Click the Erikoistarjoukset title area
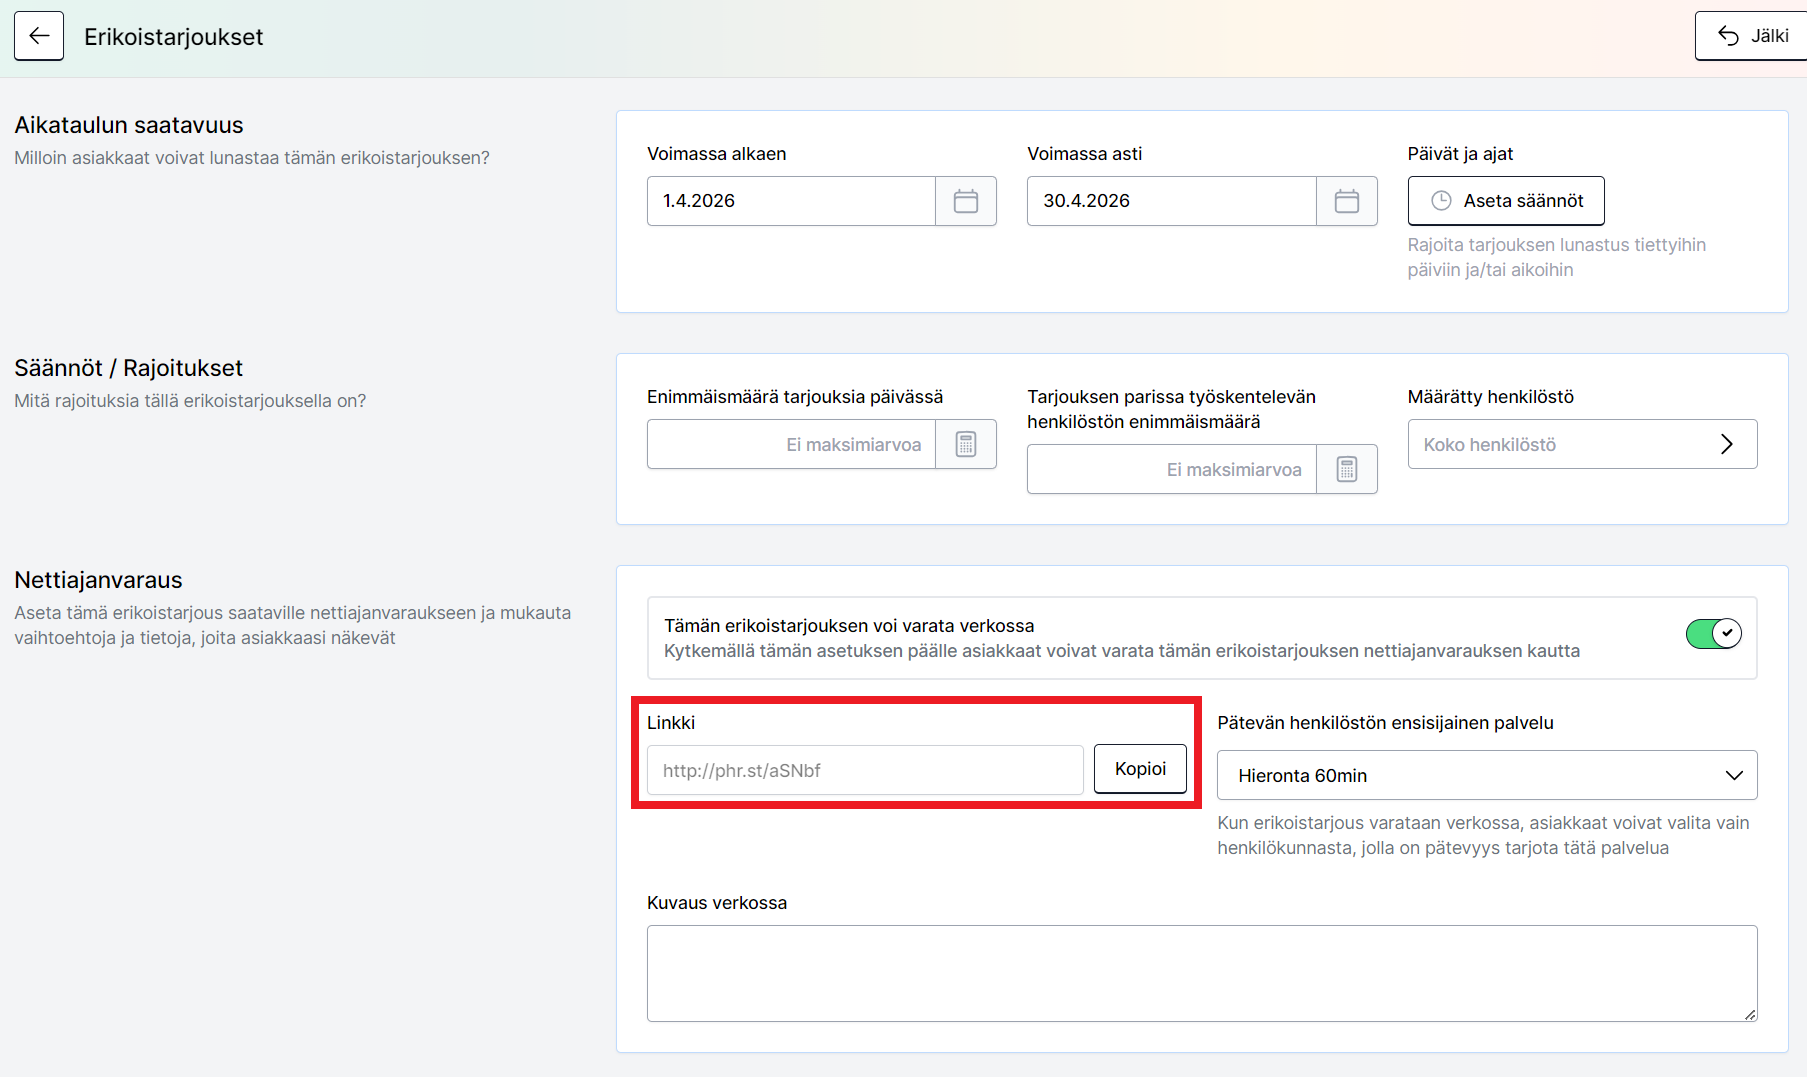 click(x=174, y=37)
